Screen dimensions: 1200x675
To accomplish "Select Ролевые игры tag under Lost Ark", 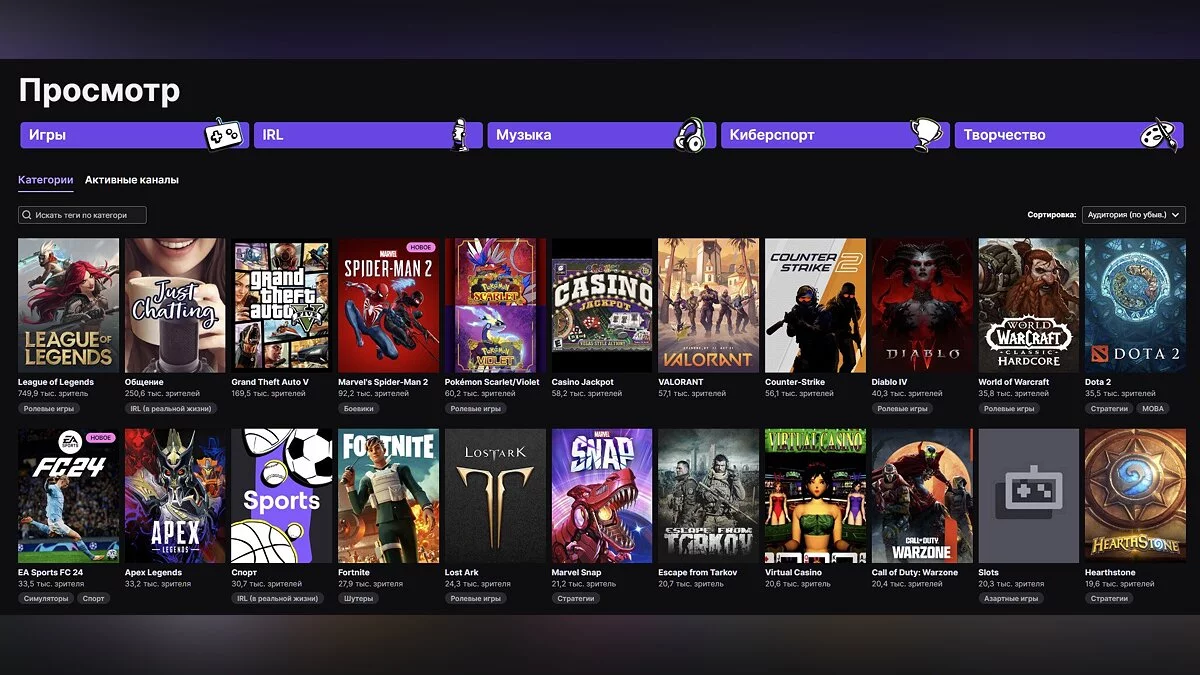I will click(475, 599).
